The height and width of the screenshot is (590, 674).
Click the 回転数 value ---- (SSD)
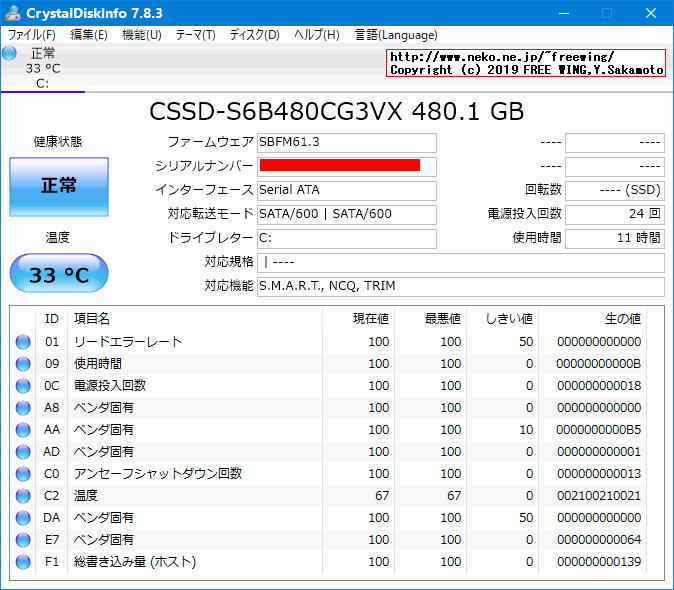click(615, 190)
